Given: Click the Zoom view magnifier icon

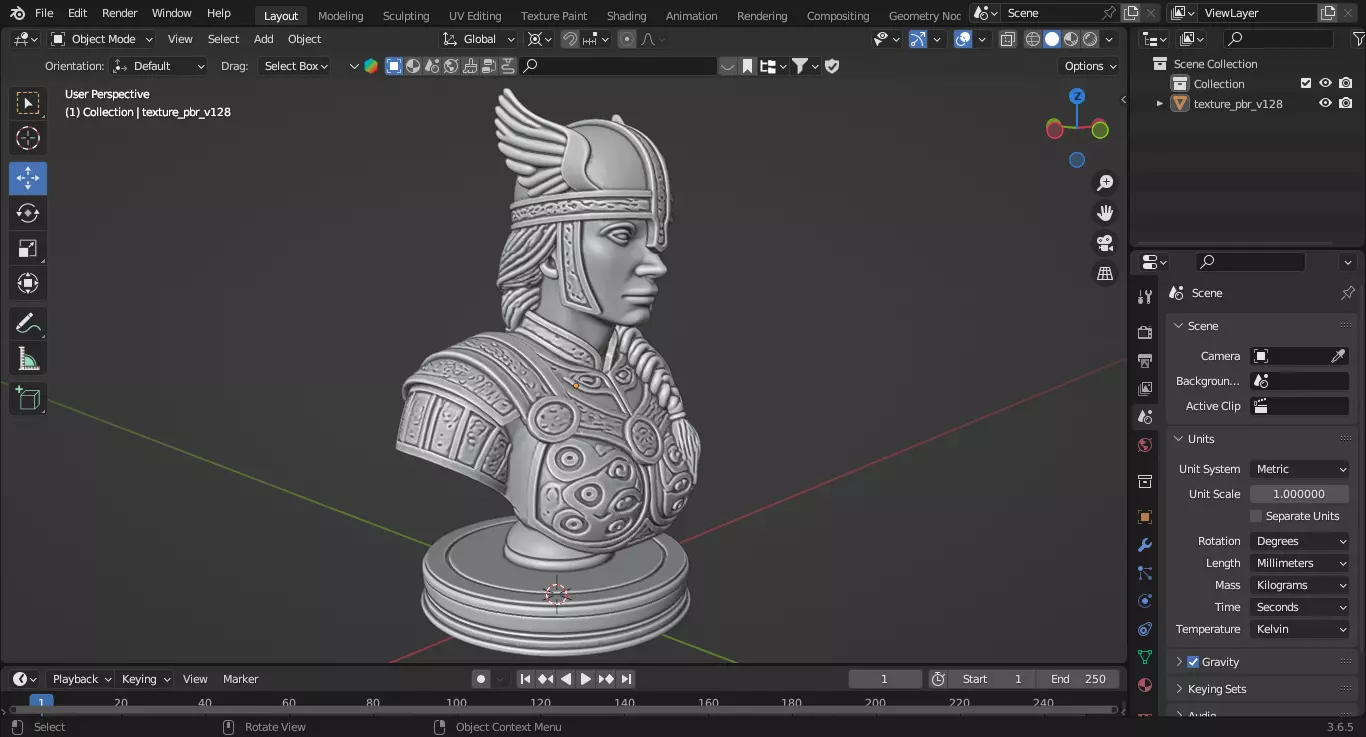Looking at the screenshot, I should tap(1105, 183).
